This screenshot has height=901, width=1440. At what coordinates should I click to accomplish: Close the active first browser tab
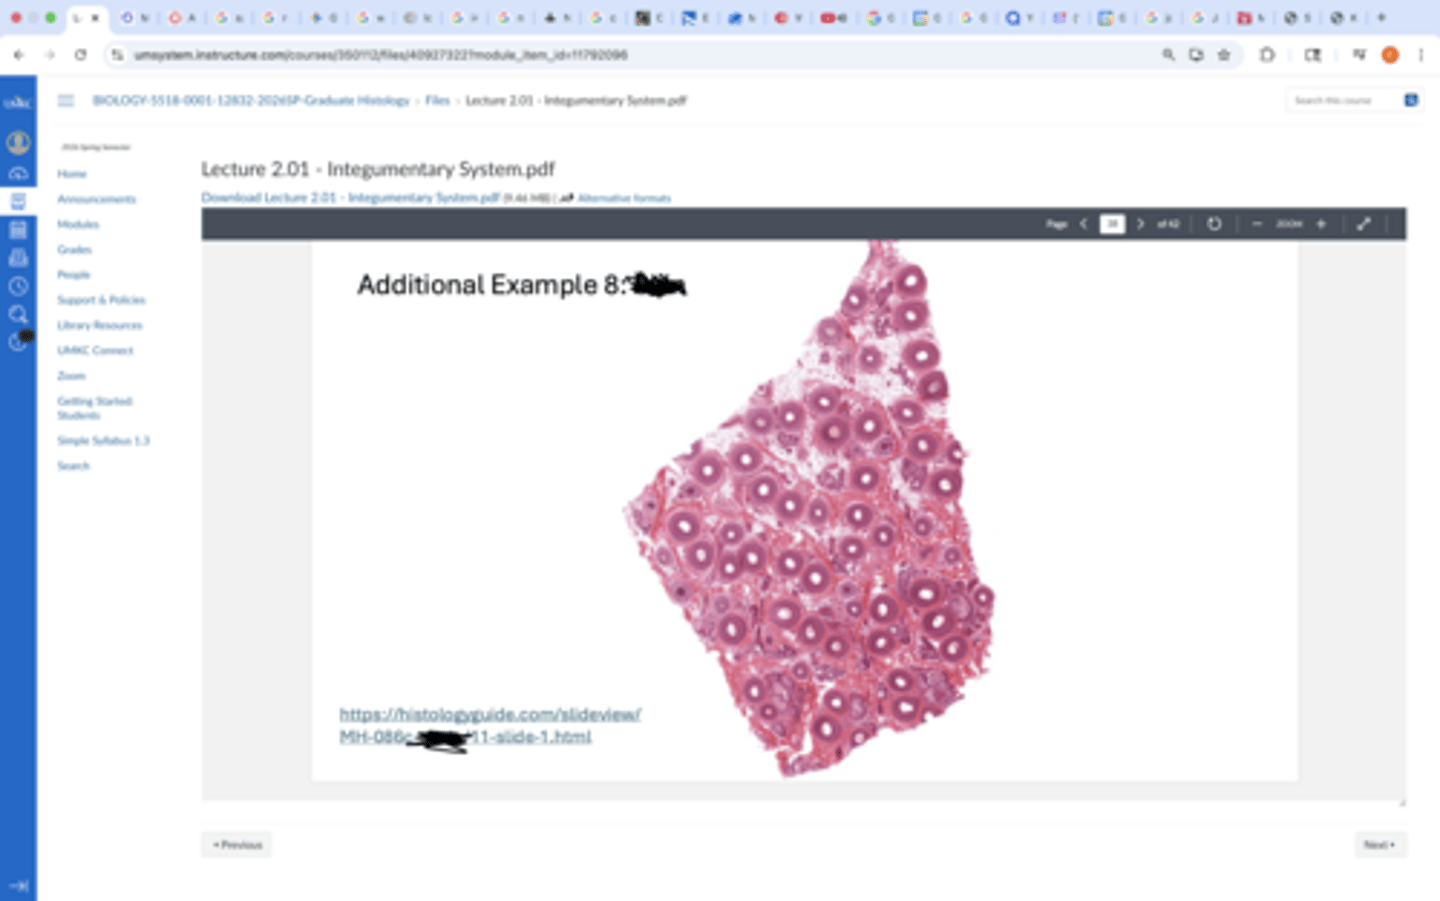(x=96, y=17)
